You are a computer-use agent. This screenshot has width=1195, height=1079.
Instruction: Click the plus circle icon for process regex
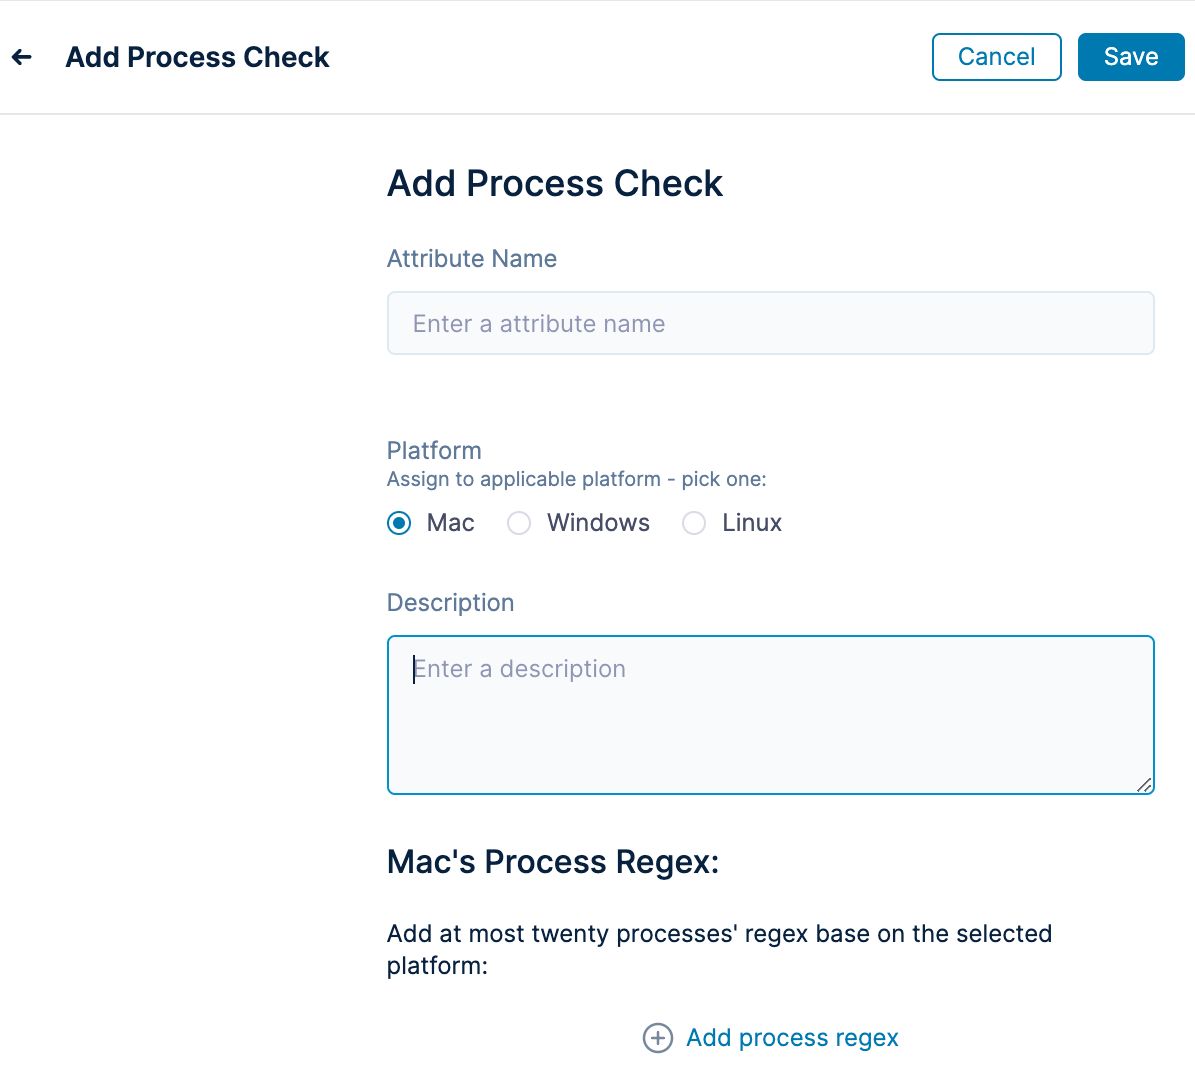click(x=658, y=1037)
